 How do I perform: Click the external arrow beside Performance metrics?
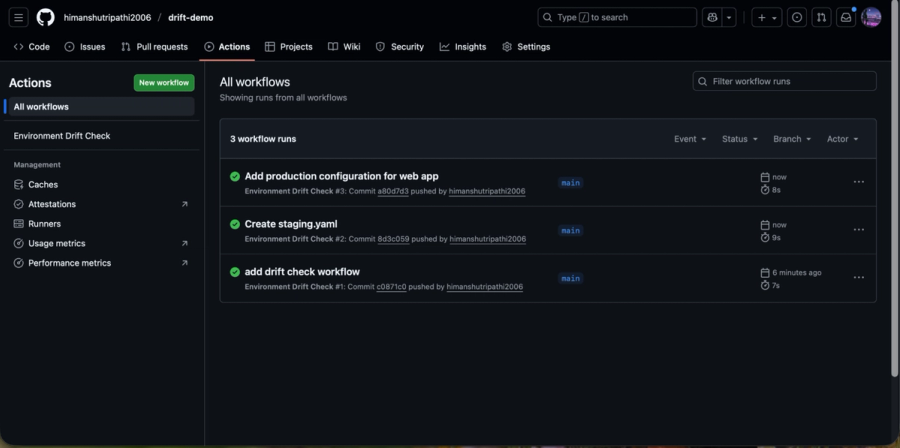pos(184,263)
